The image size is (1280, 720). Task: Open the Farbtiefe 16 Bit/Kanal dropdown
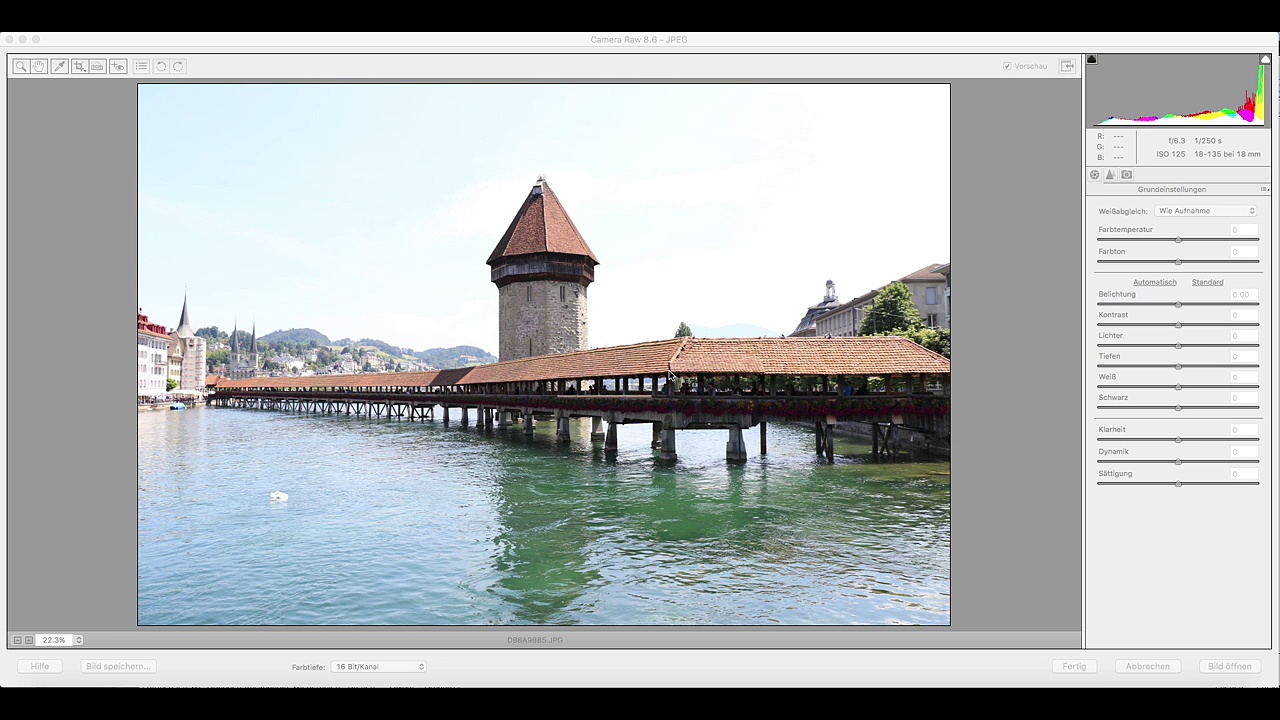pos(378,667)
